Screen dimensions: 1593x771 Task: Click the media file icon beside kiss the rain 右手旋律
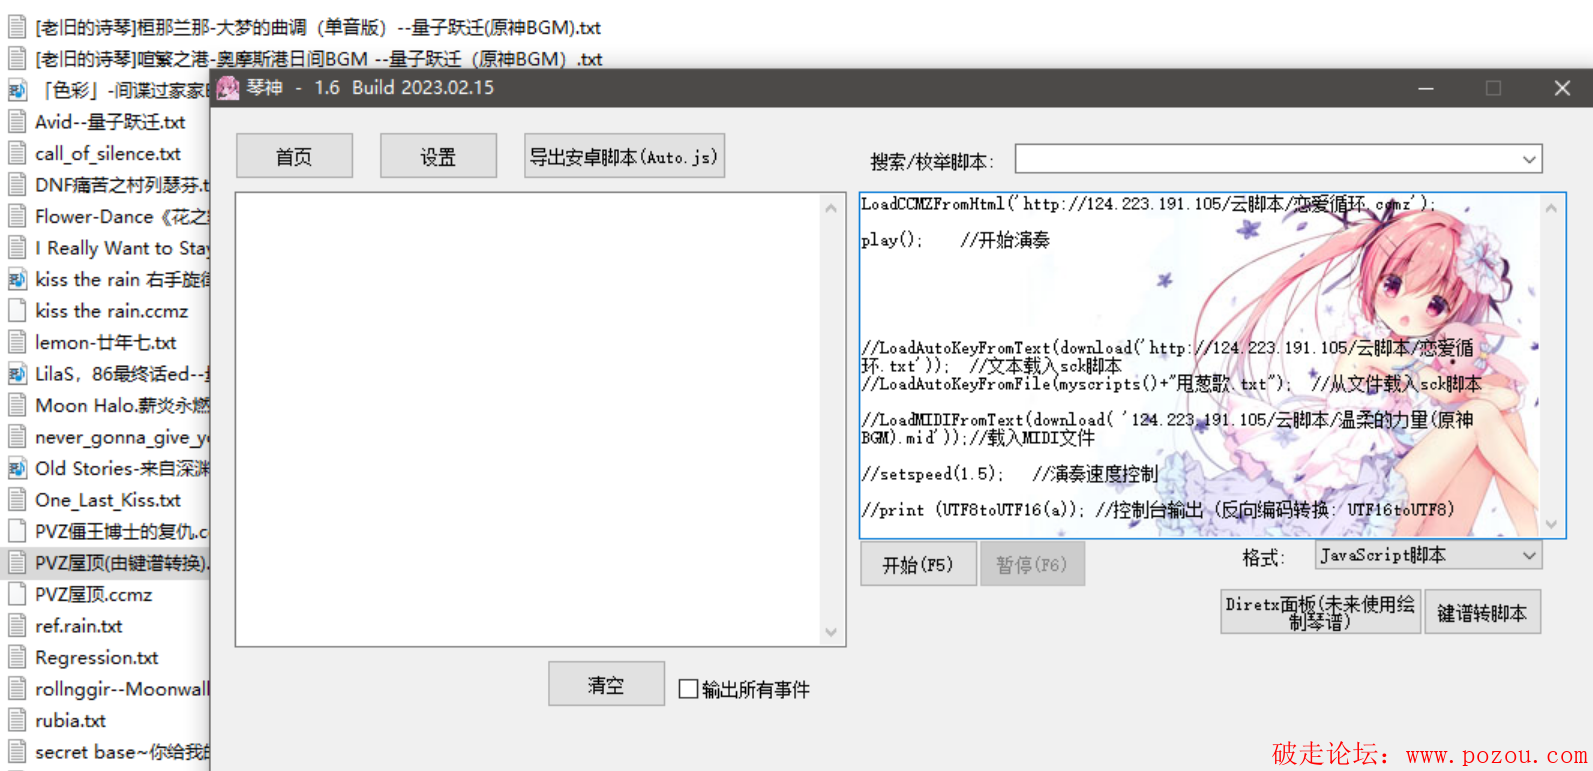tap(17, 280)
